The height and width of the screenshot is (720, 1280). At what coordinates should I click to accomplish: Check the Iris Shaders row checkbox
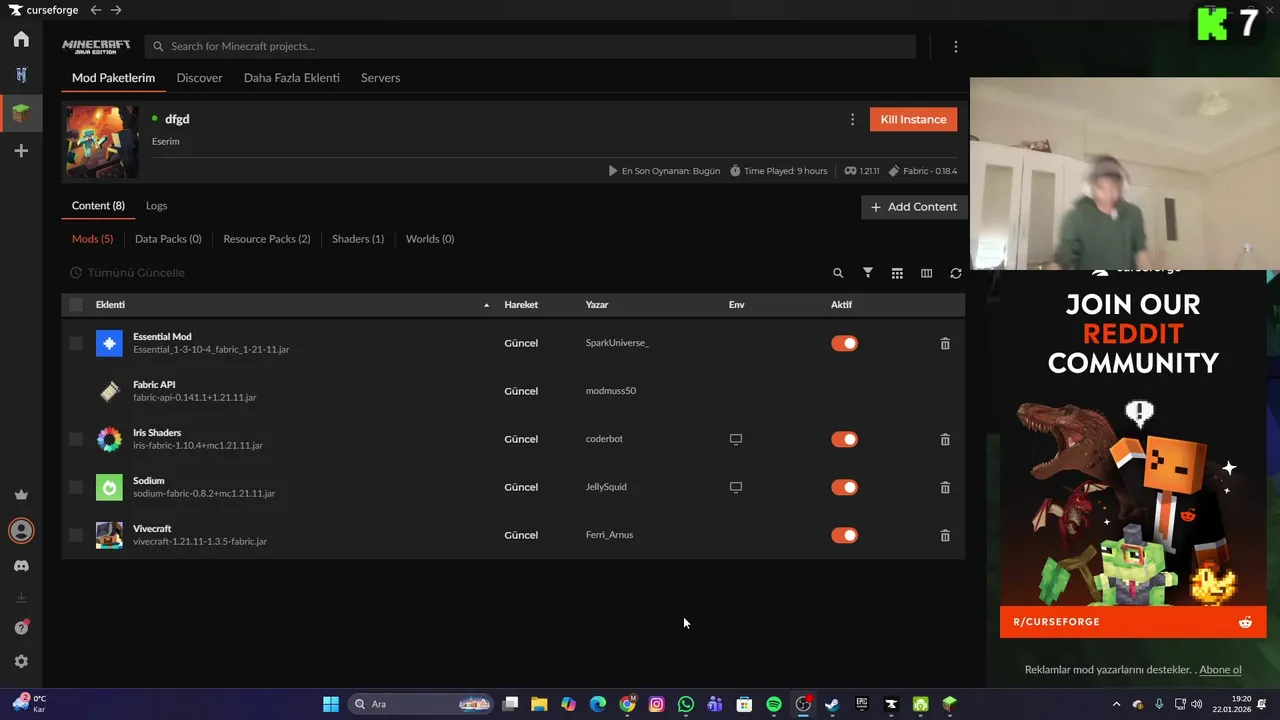76,439
